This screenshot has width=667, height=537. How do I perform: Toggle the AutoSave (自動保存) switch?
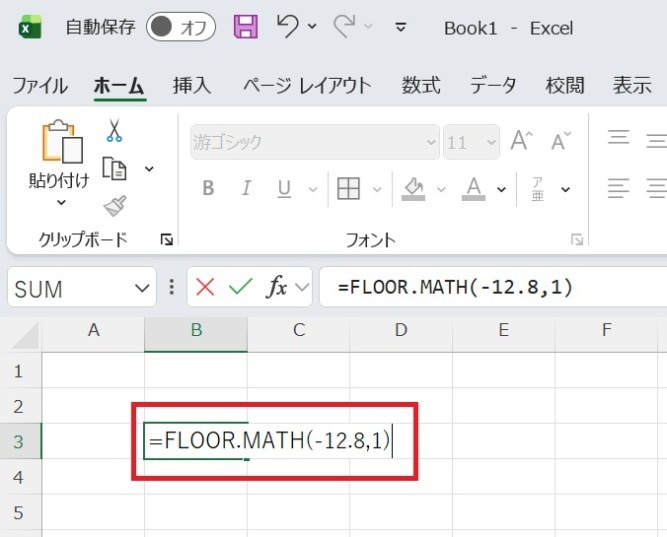[x=181, y=27]
